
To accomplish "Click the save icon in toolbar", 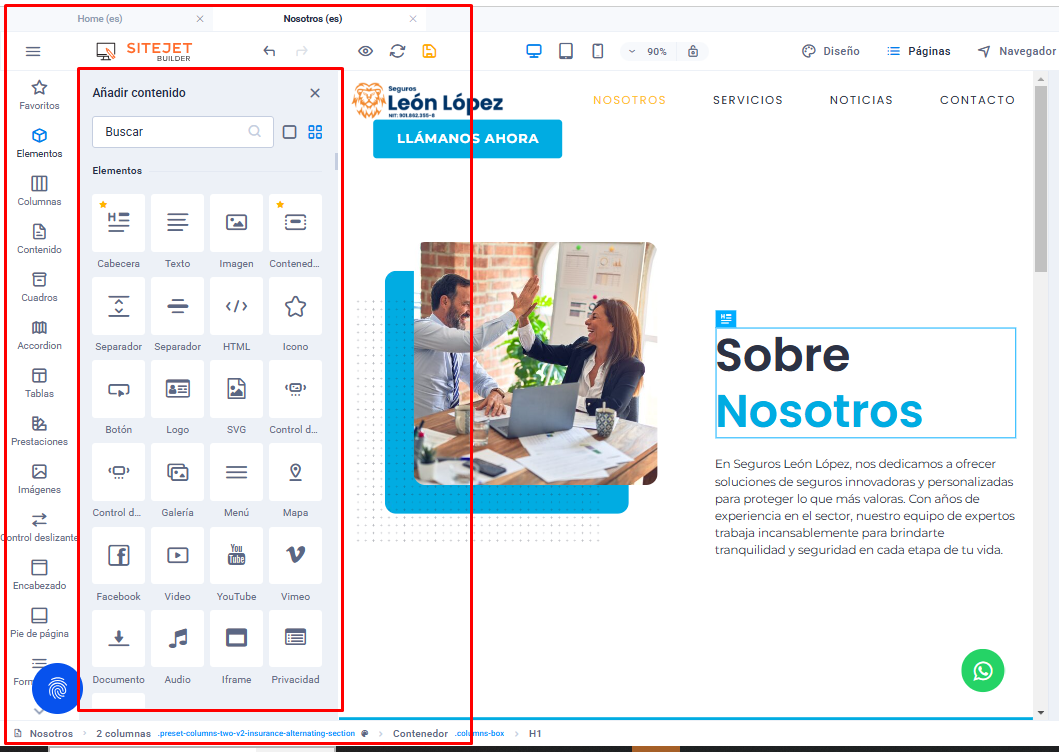I will [x=429, y=51].
